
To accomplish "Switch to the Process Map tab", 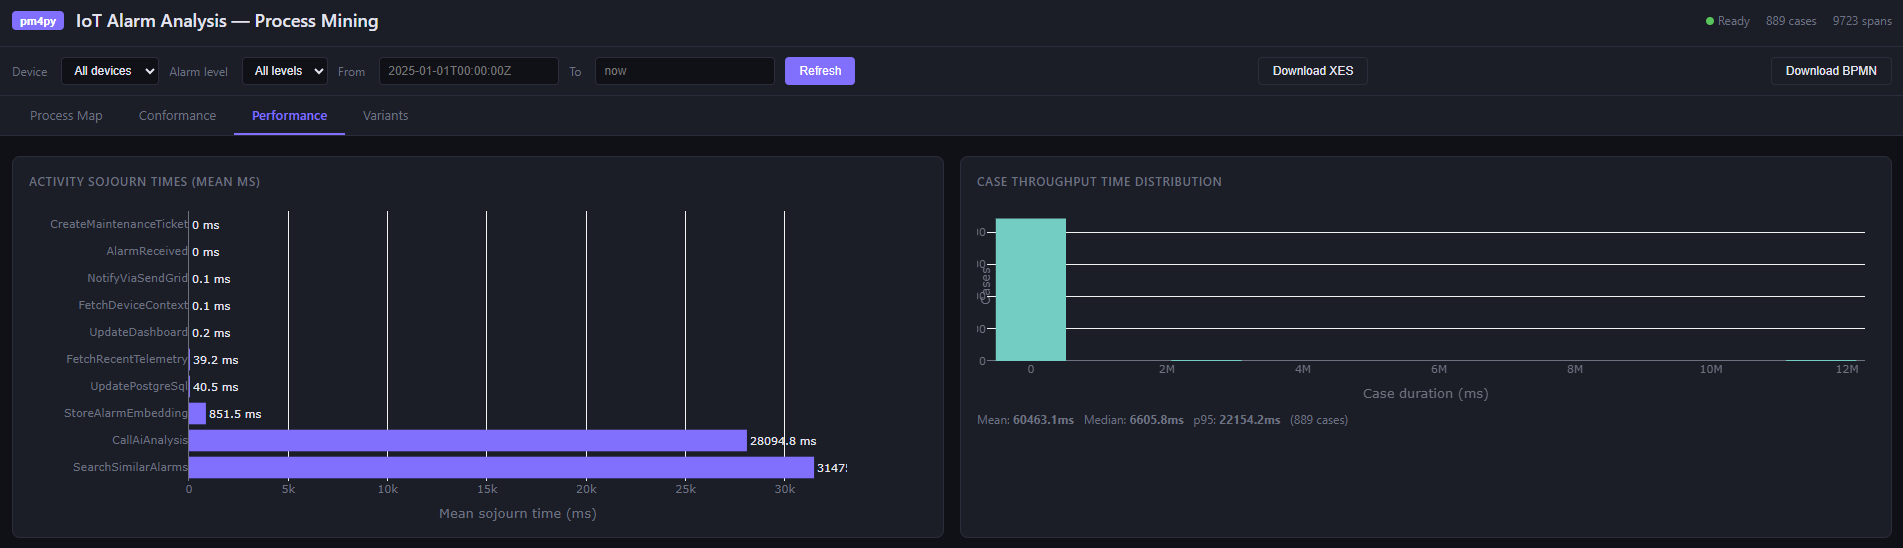I will 66,116.
